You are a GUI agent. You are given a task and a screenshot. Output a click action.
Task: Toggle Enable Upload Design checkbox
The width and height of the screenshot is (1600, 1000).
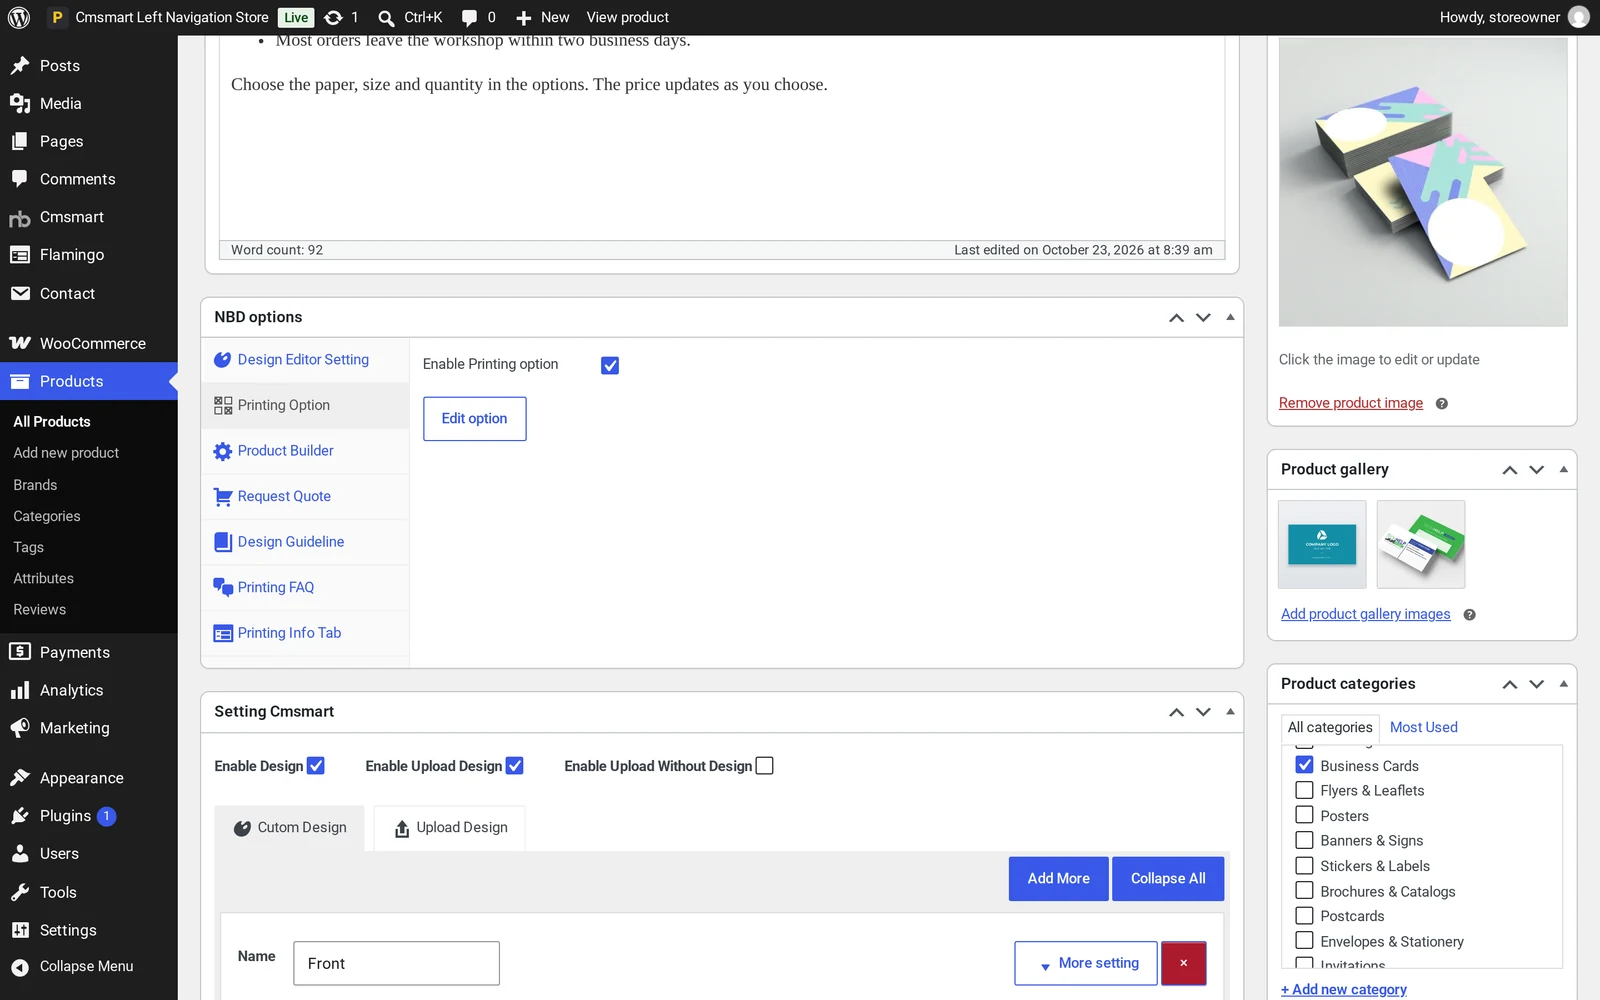515,766
